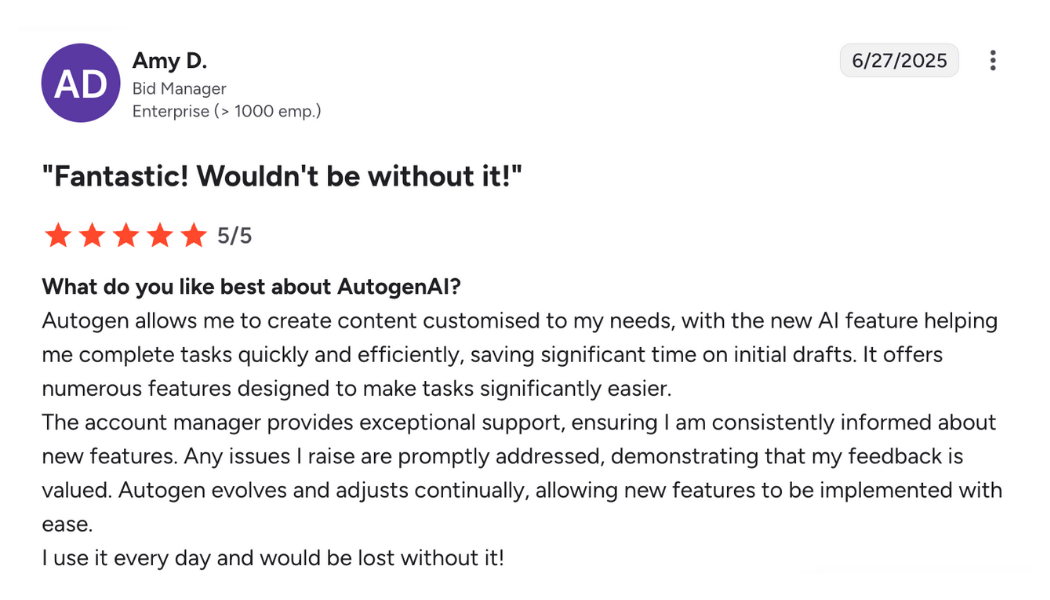
Task: Select the Bid Manager job title
Action: click(179, 89)
